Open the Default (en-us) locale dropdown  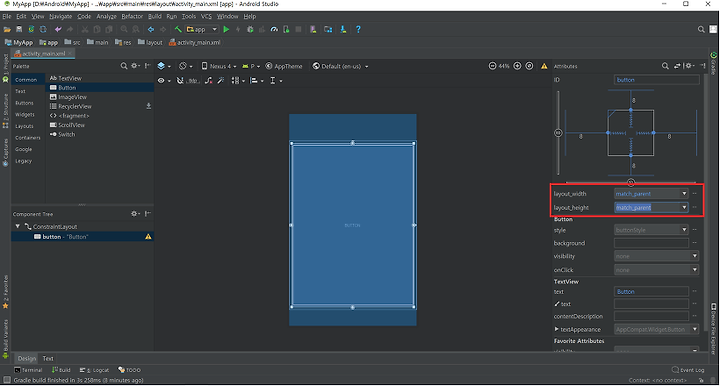coord(340,66)
